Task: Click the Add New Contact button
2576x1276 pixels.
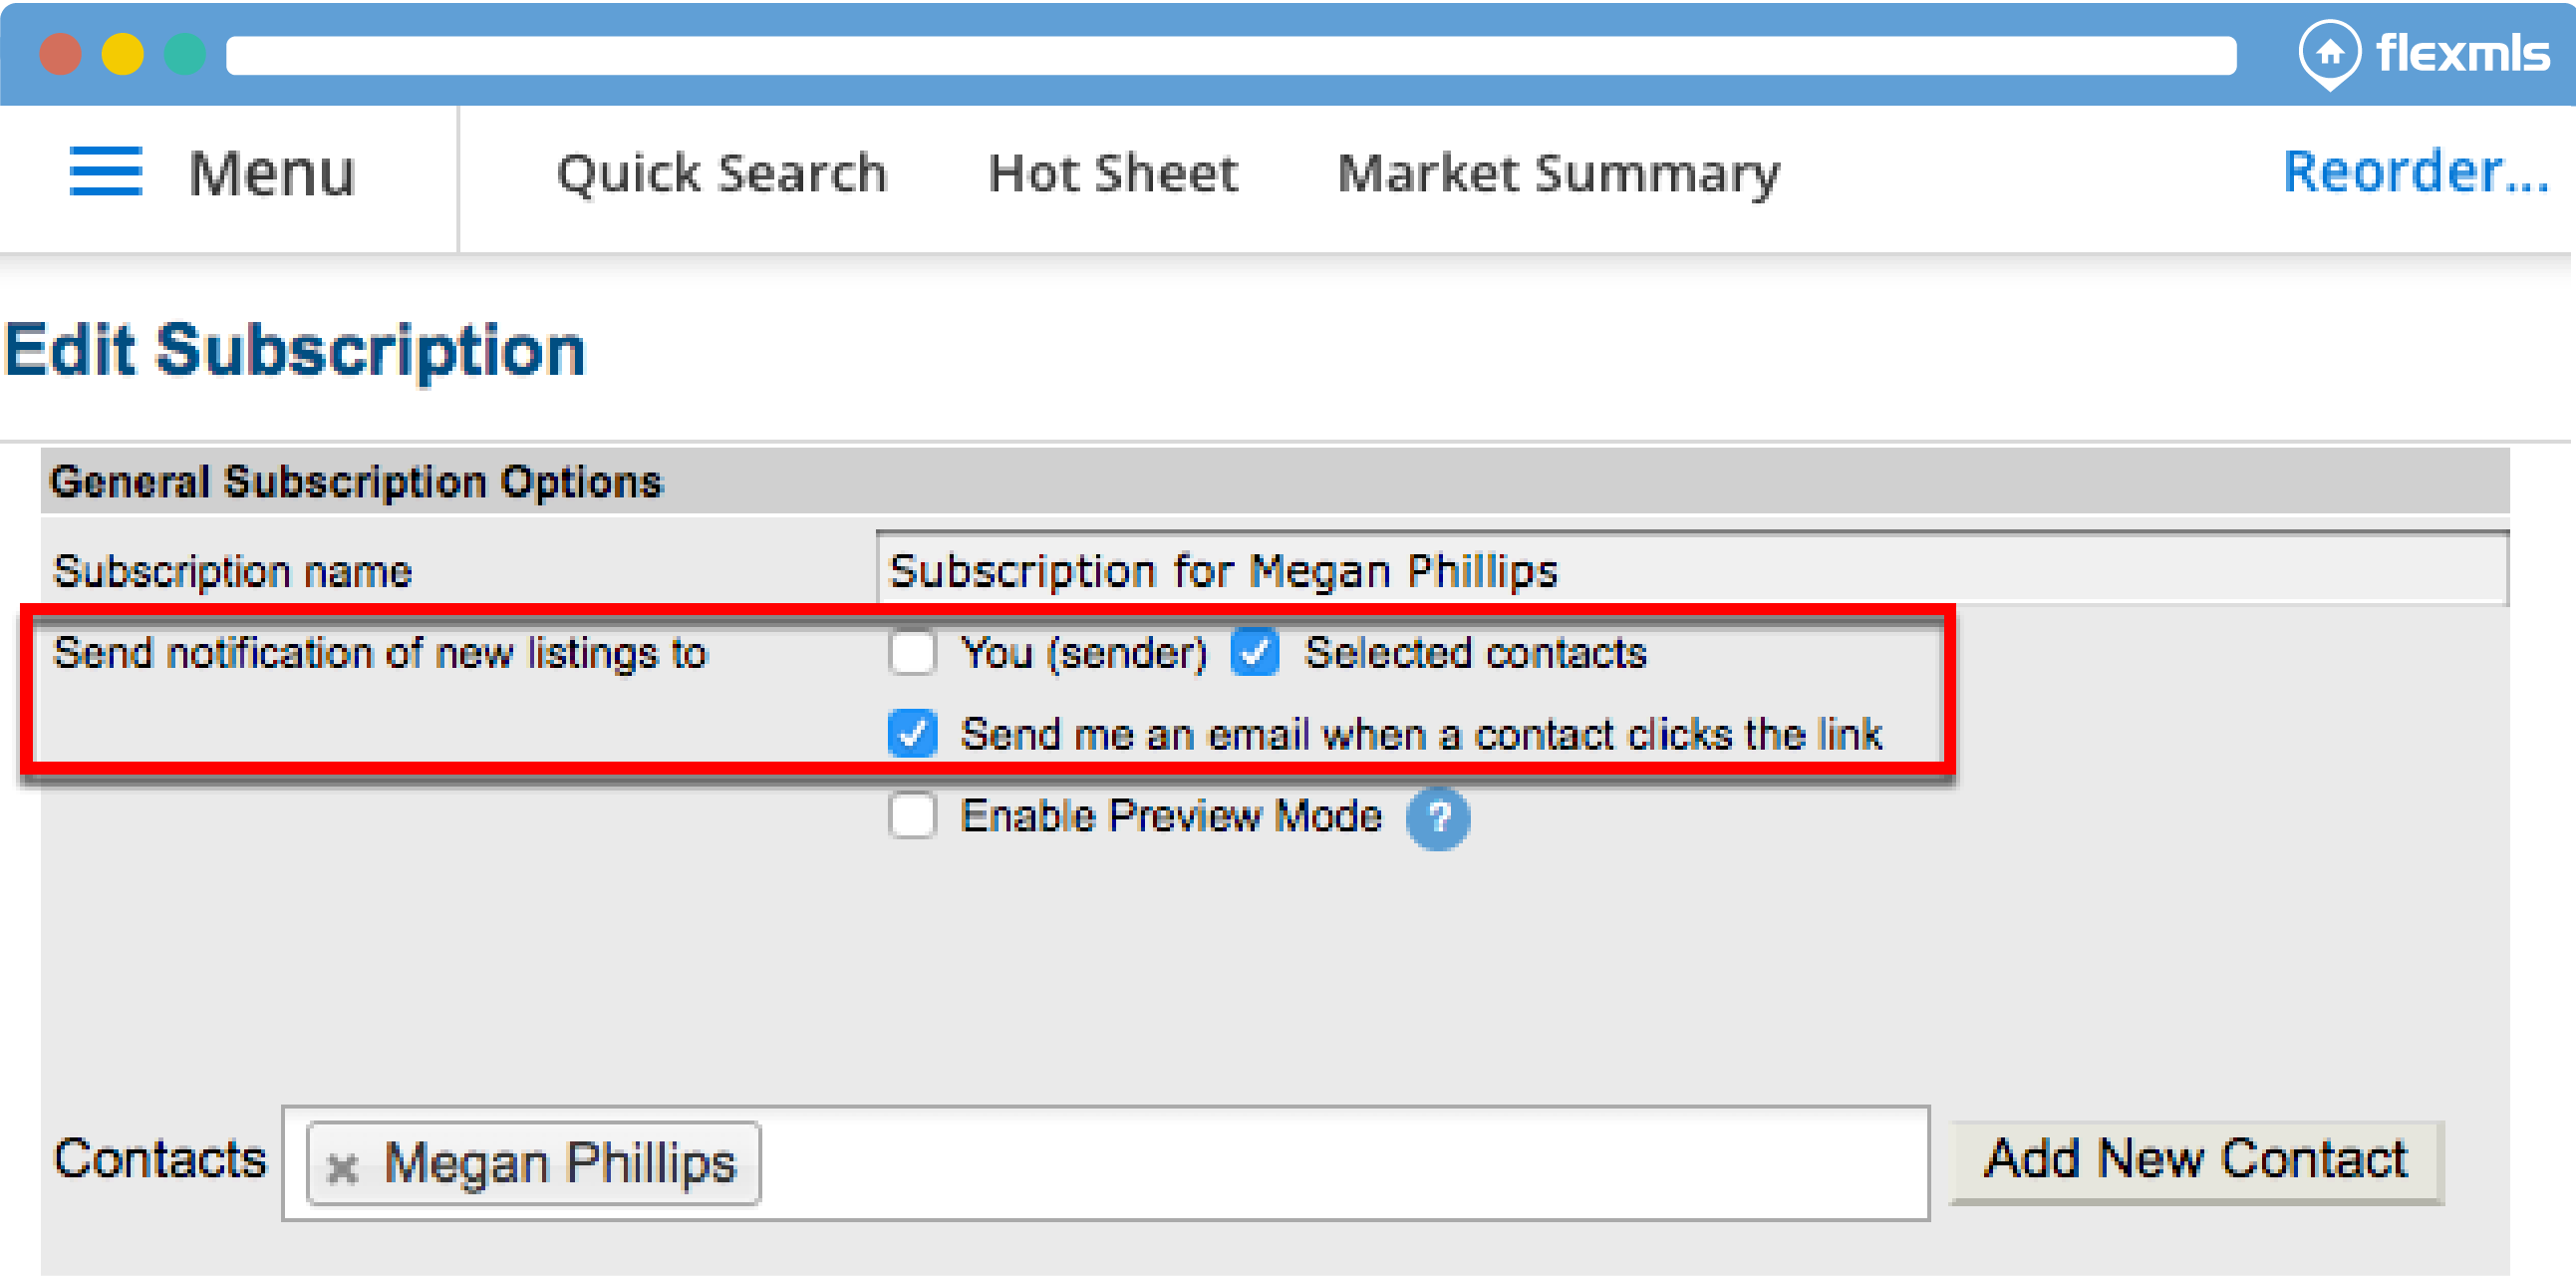Action: [x=2196, y=1161]
